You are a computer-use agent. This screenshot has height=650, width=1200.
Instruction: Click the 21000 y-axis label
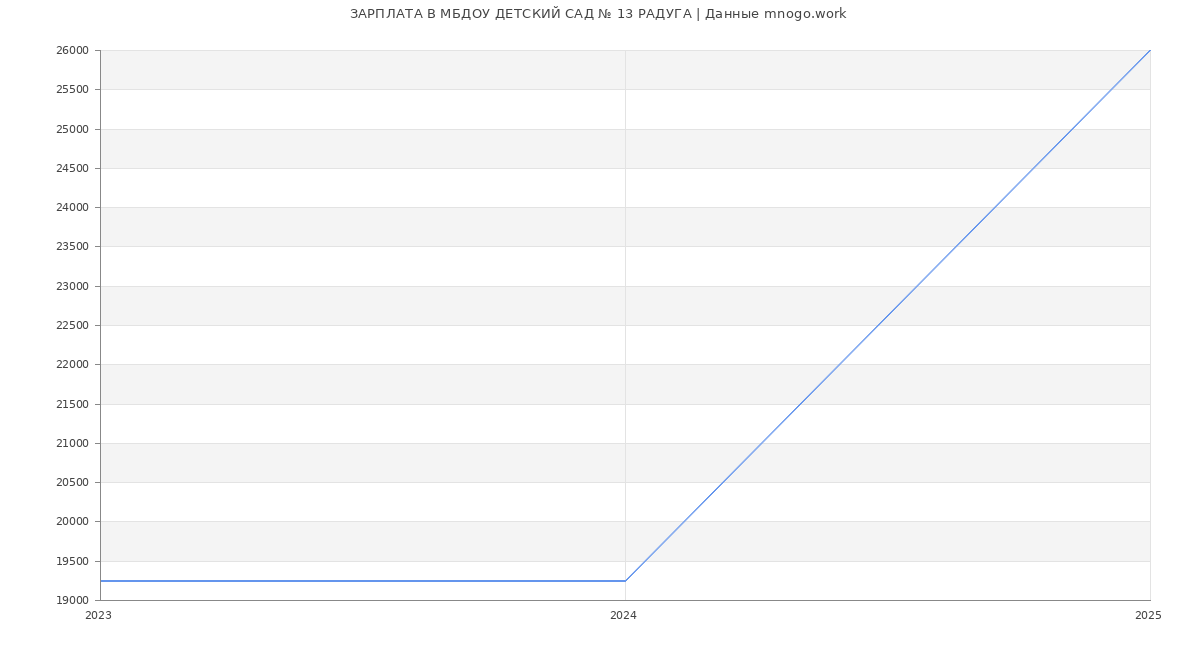72,444
